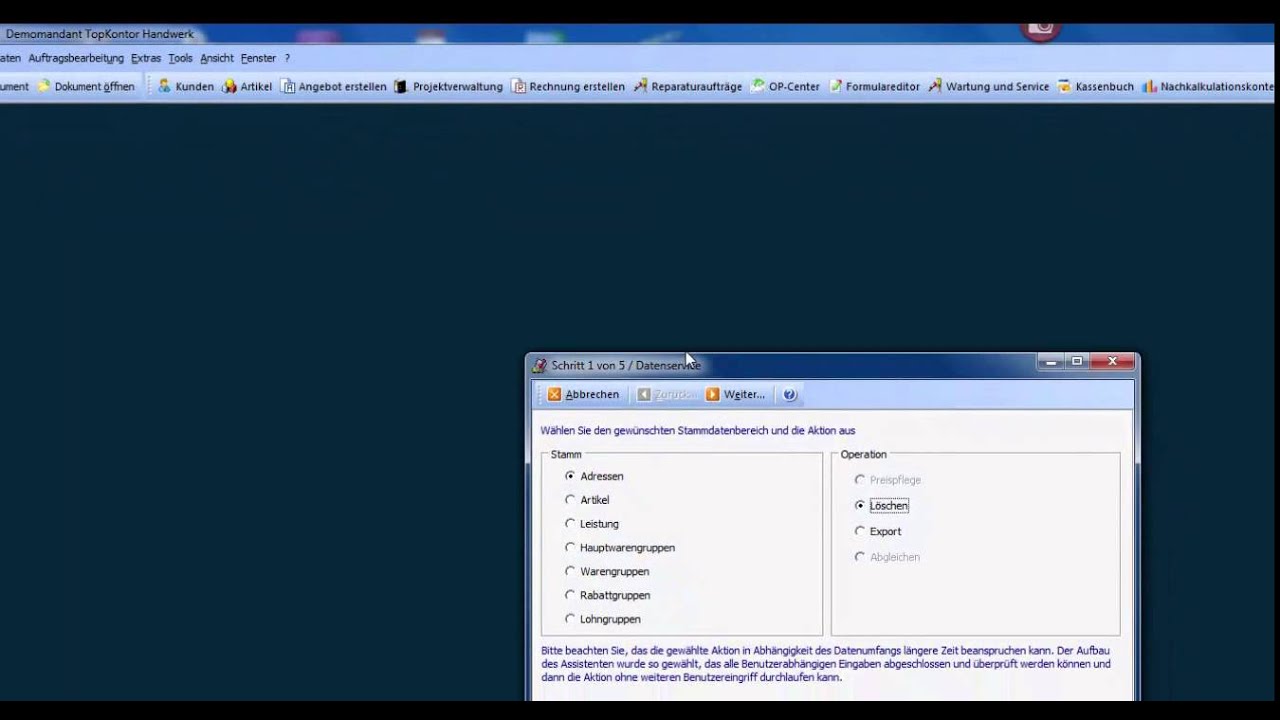
Task: Click the disabled Zurück button
Action: coord(667,395)
